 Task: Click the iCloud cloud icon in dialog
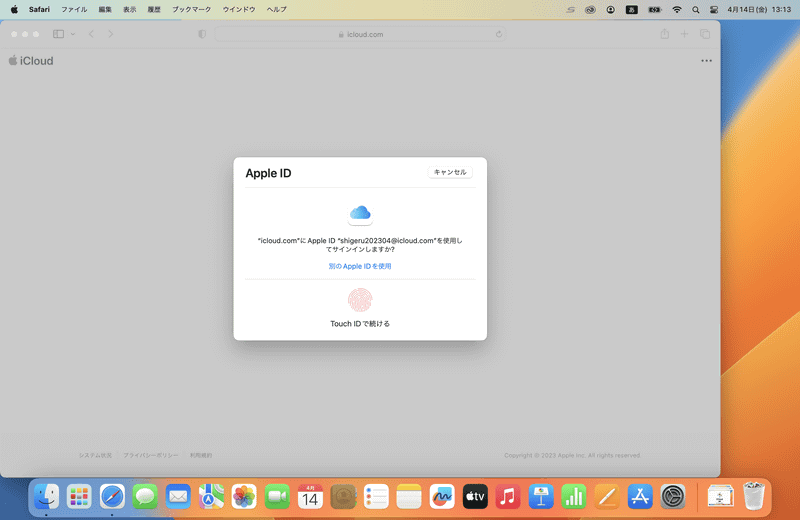(360, 213)
